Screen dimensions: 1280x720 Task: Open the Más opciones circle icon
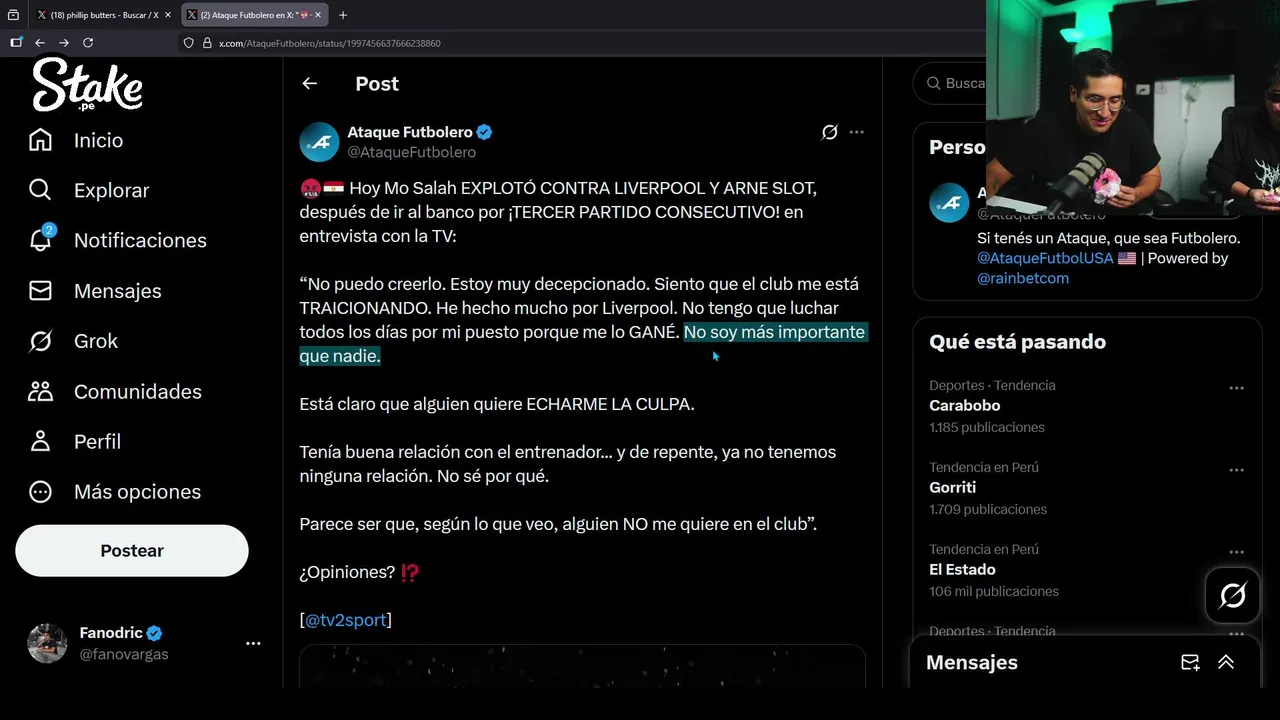[x=40, y=491]
